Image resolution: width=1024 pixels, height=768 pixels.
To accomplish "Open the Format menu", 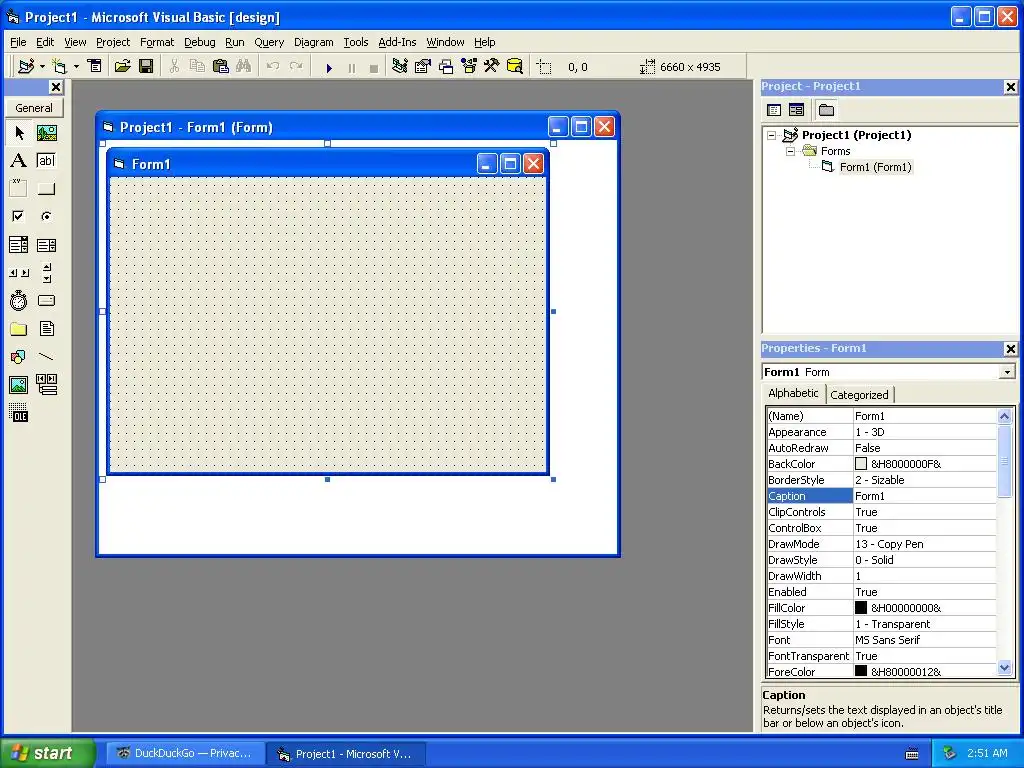I will tap(157, 42).
